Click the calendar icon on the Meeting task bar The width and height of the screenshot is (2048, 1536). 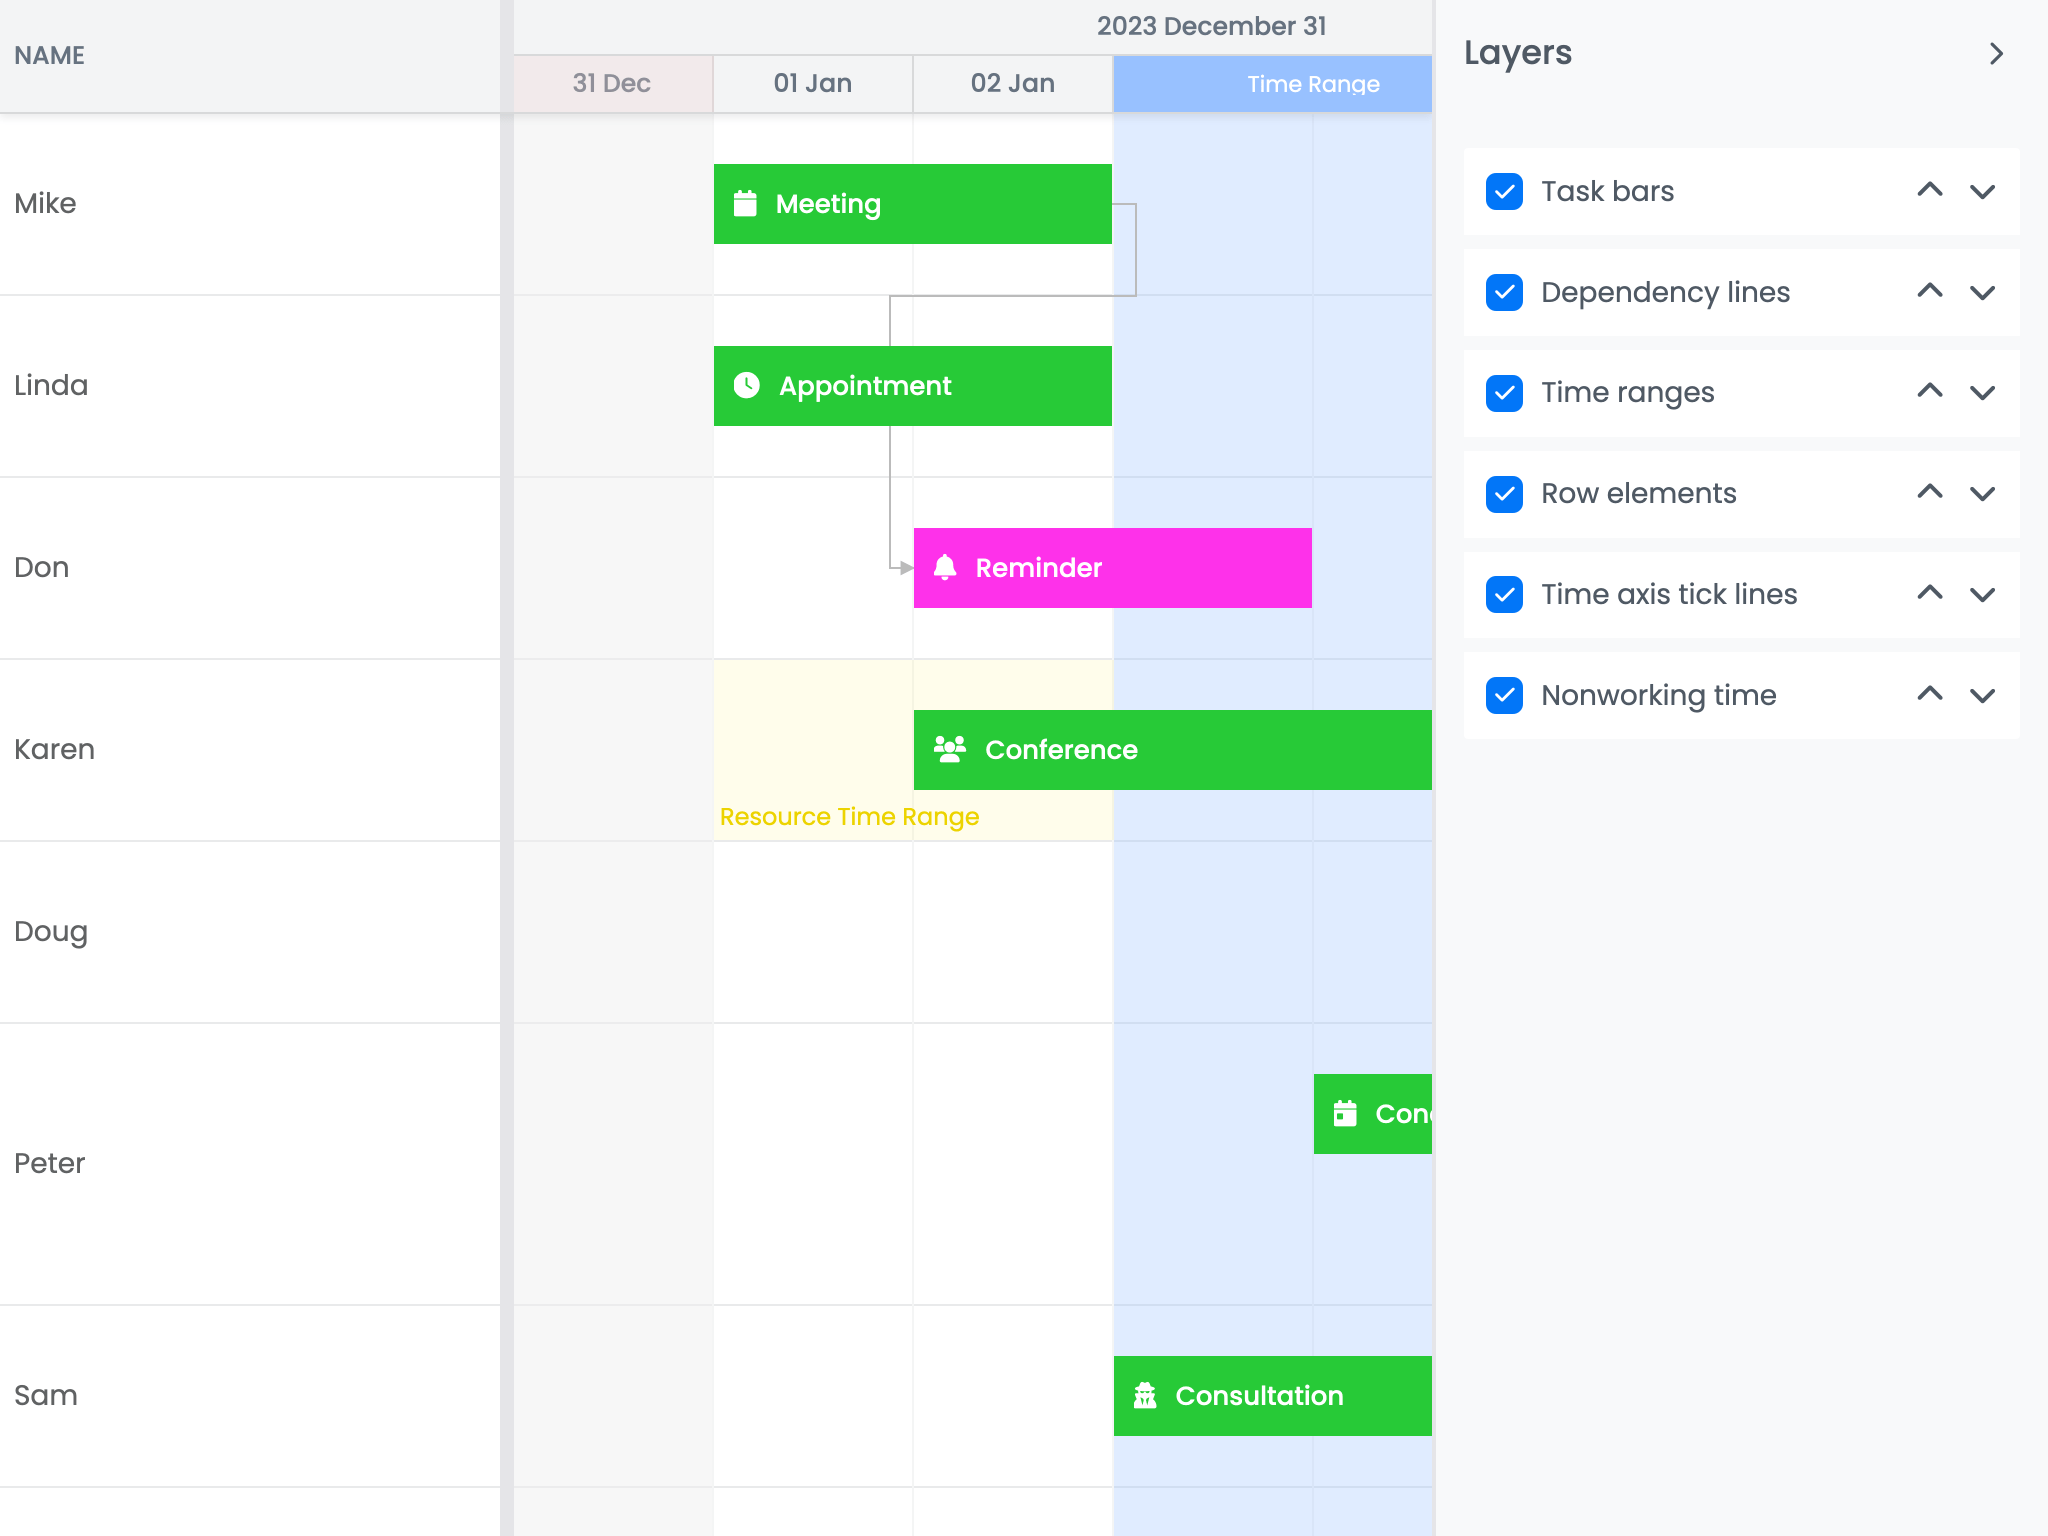point(746,203)
